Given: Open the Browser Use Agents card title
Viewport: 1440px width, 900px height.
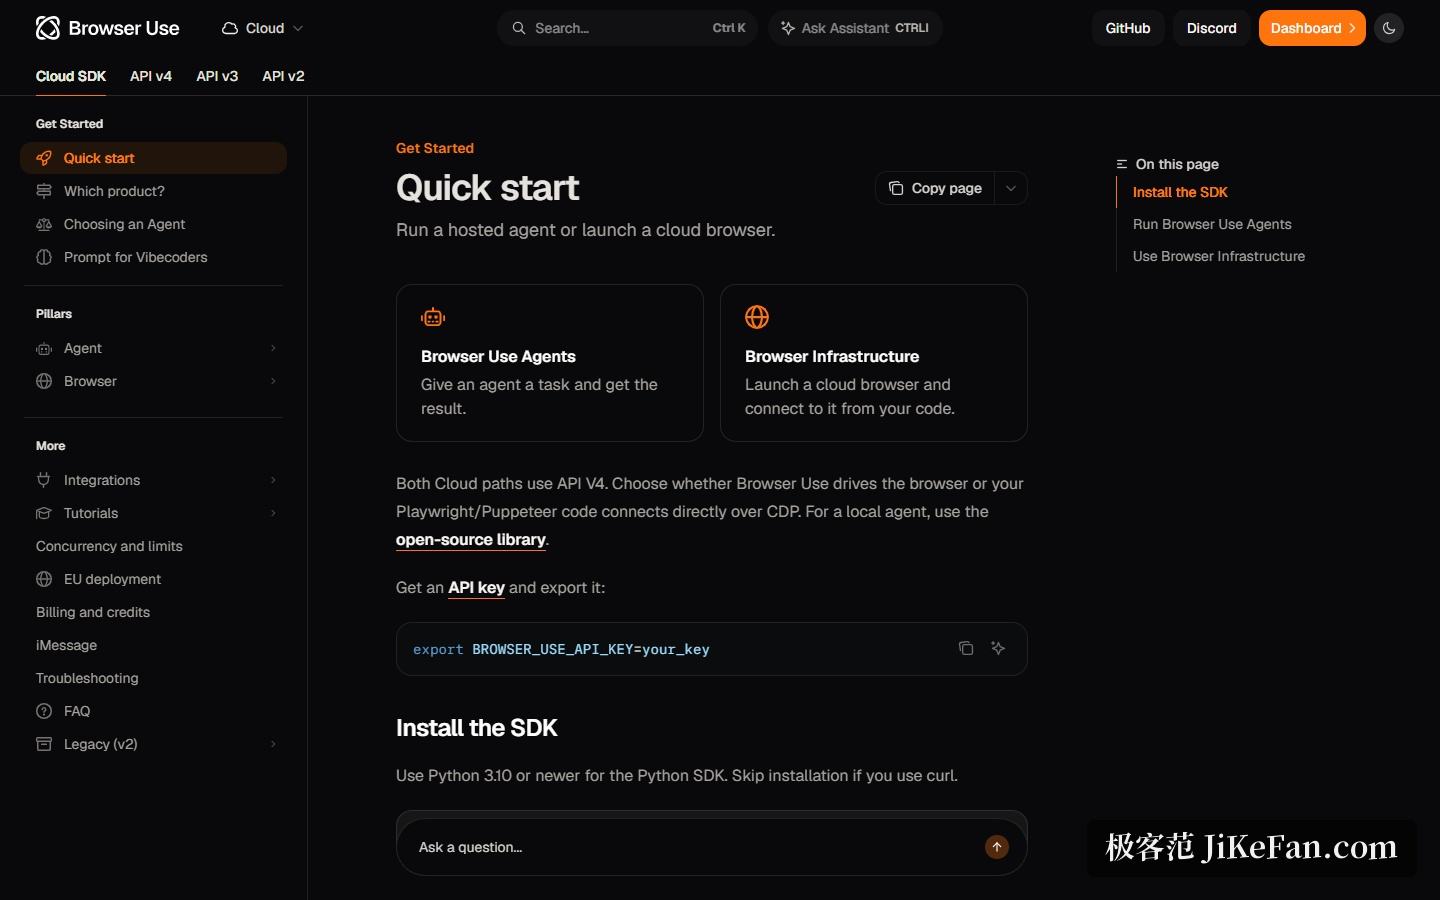Looking at the screenshot, I should (x=498, y=356).
